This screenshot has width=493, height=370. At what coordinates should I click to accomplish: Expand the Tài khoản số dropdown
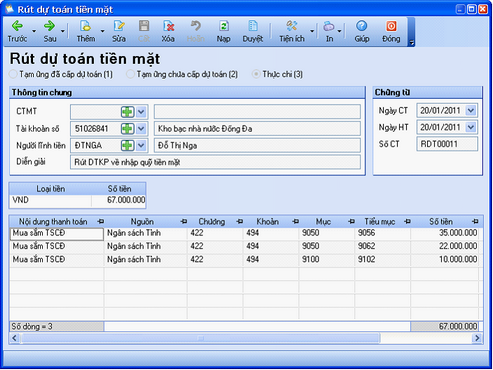click(x=141, y=129)
